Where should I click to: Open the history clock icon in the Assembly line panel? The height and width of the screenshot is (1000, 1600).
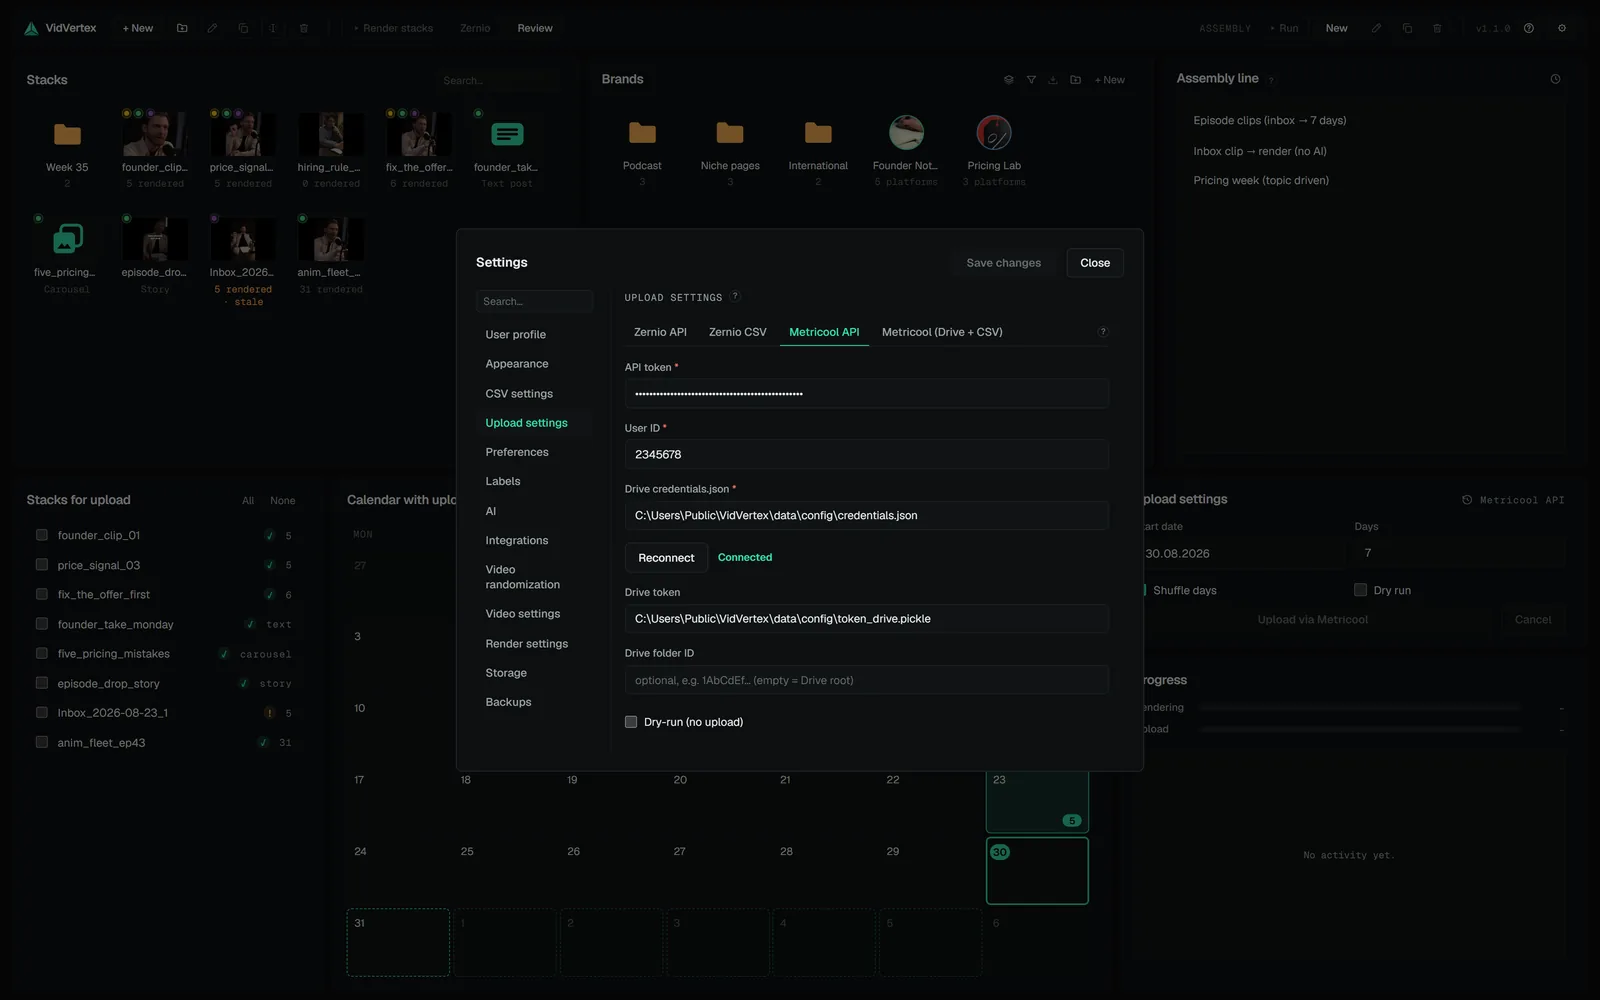pos(1555,79)
